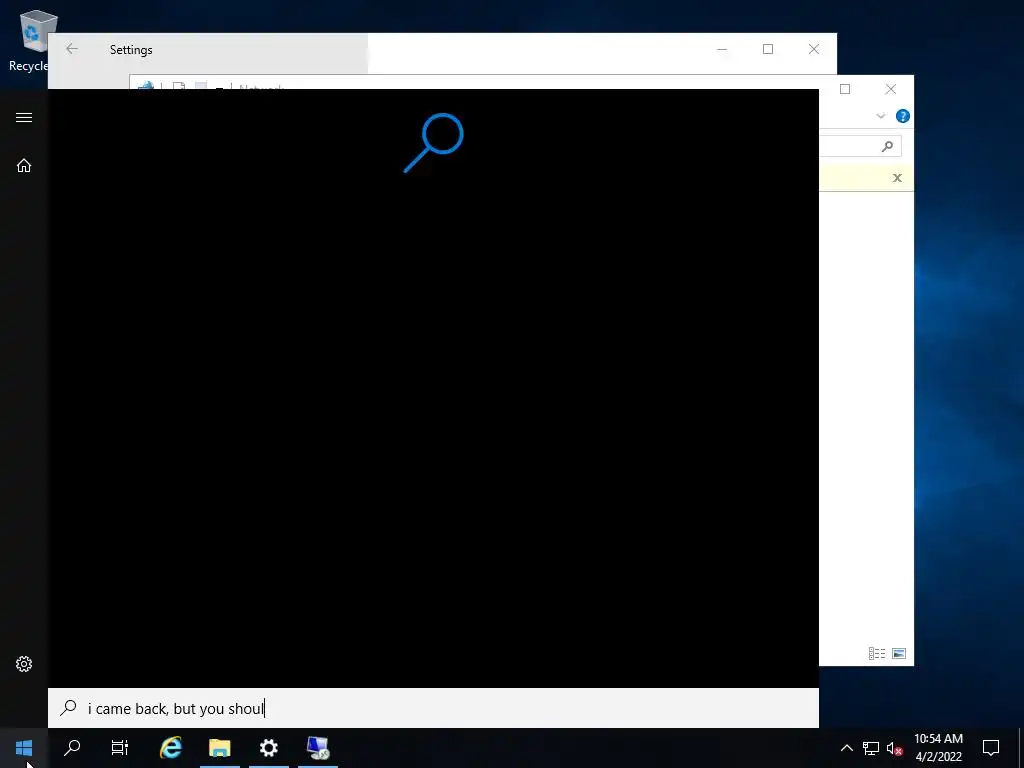1024x768 pixels.
Task: Show help via the blue question mark icon
Action: coord(903,116)
